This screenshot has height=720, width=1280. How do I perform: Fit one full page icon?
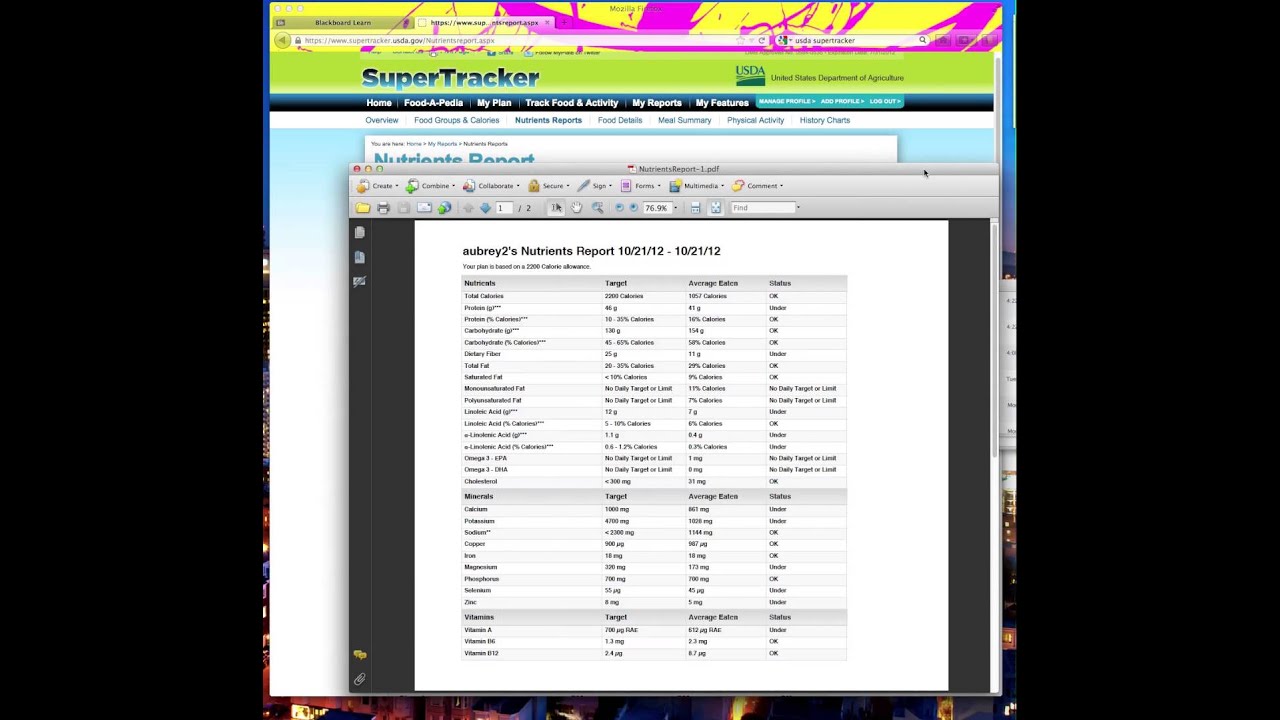pyautogui.click(x=715, y=208)
